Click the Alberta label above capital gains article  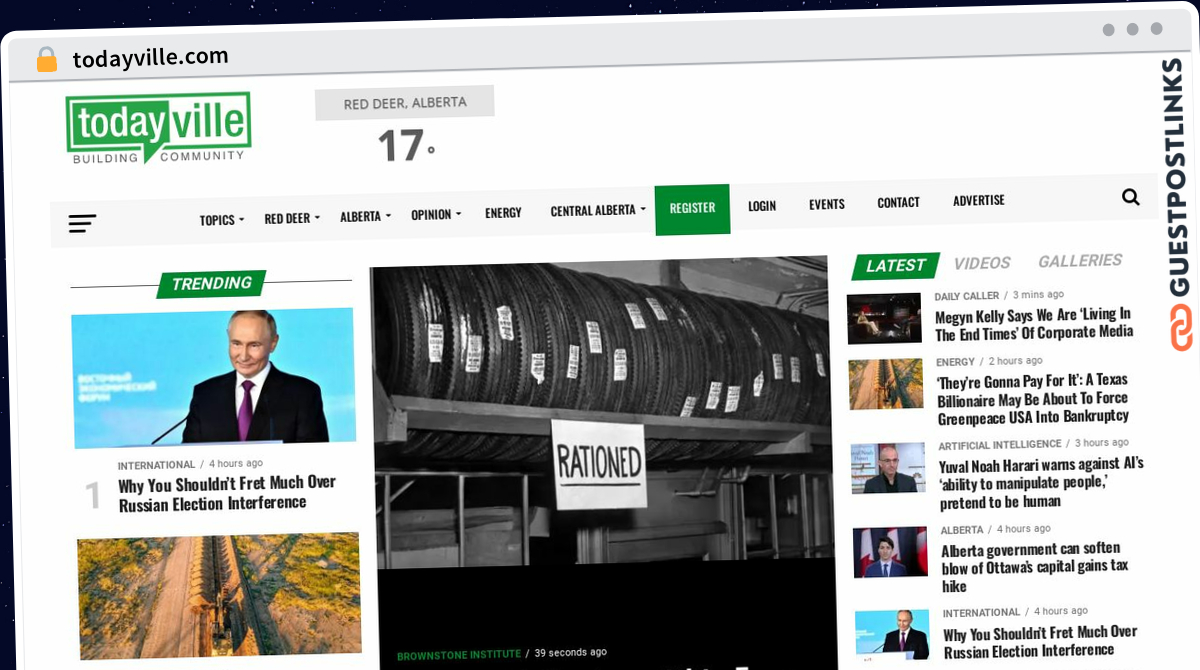coord(963,530)
